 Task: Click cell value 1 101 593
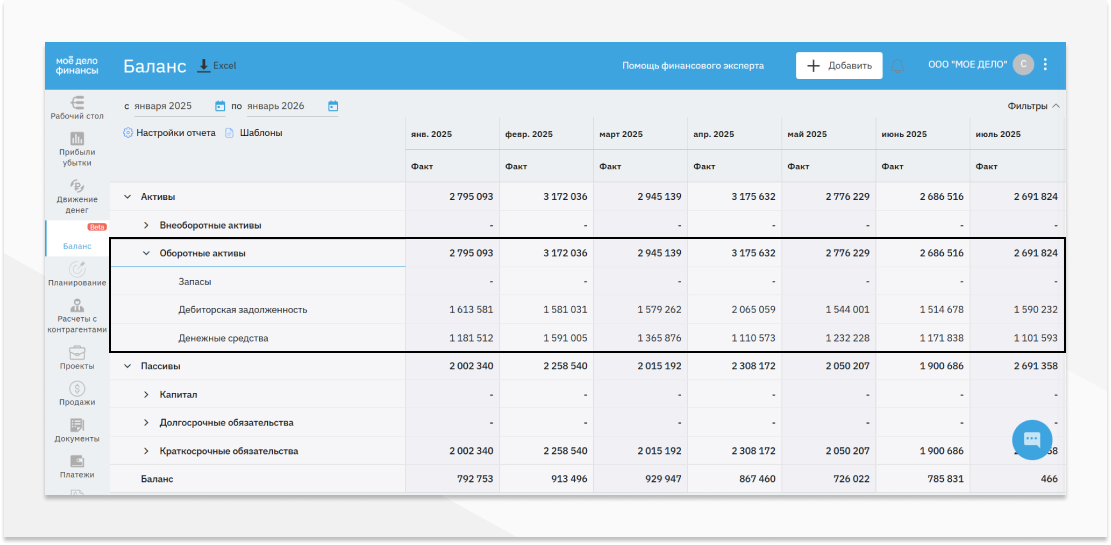point(1035,338)
